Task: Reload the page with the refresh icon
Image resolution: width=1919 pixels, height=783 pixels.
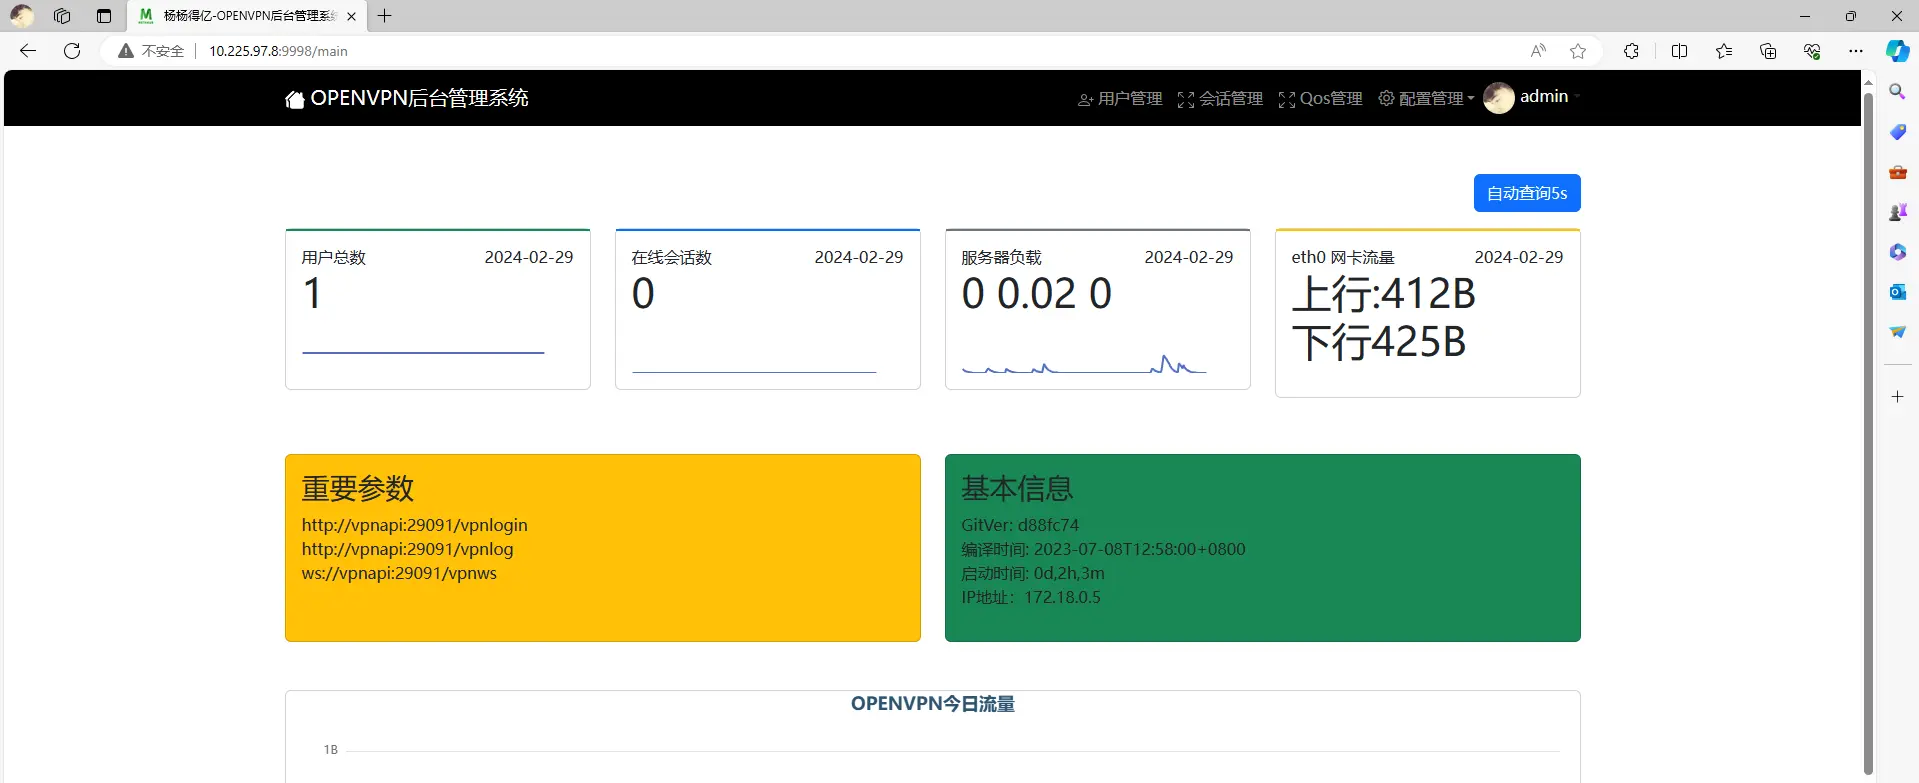Action: pos(72,51)
